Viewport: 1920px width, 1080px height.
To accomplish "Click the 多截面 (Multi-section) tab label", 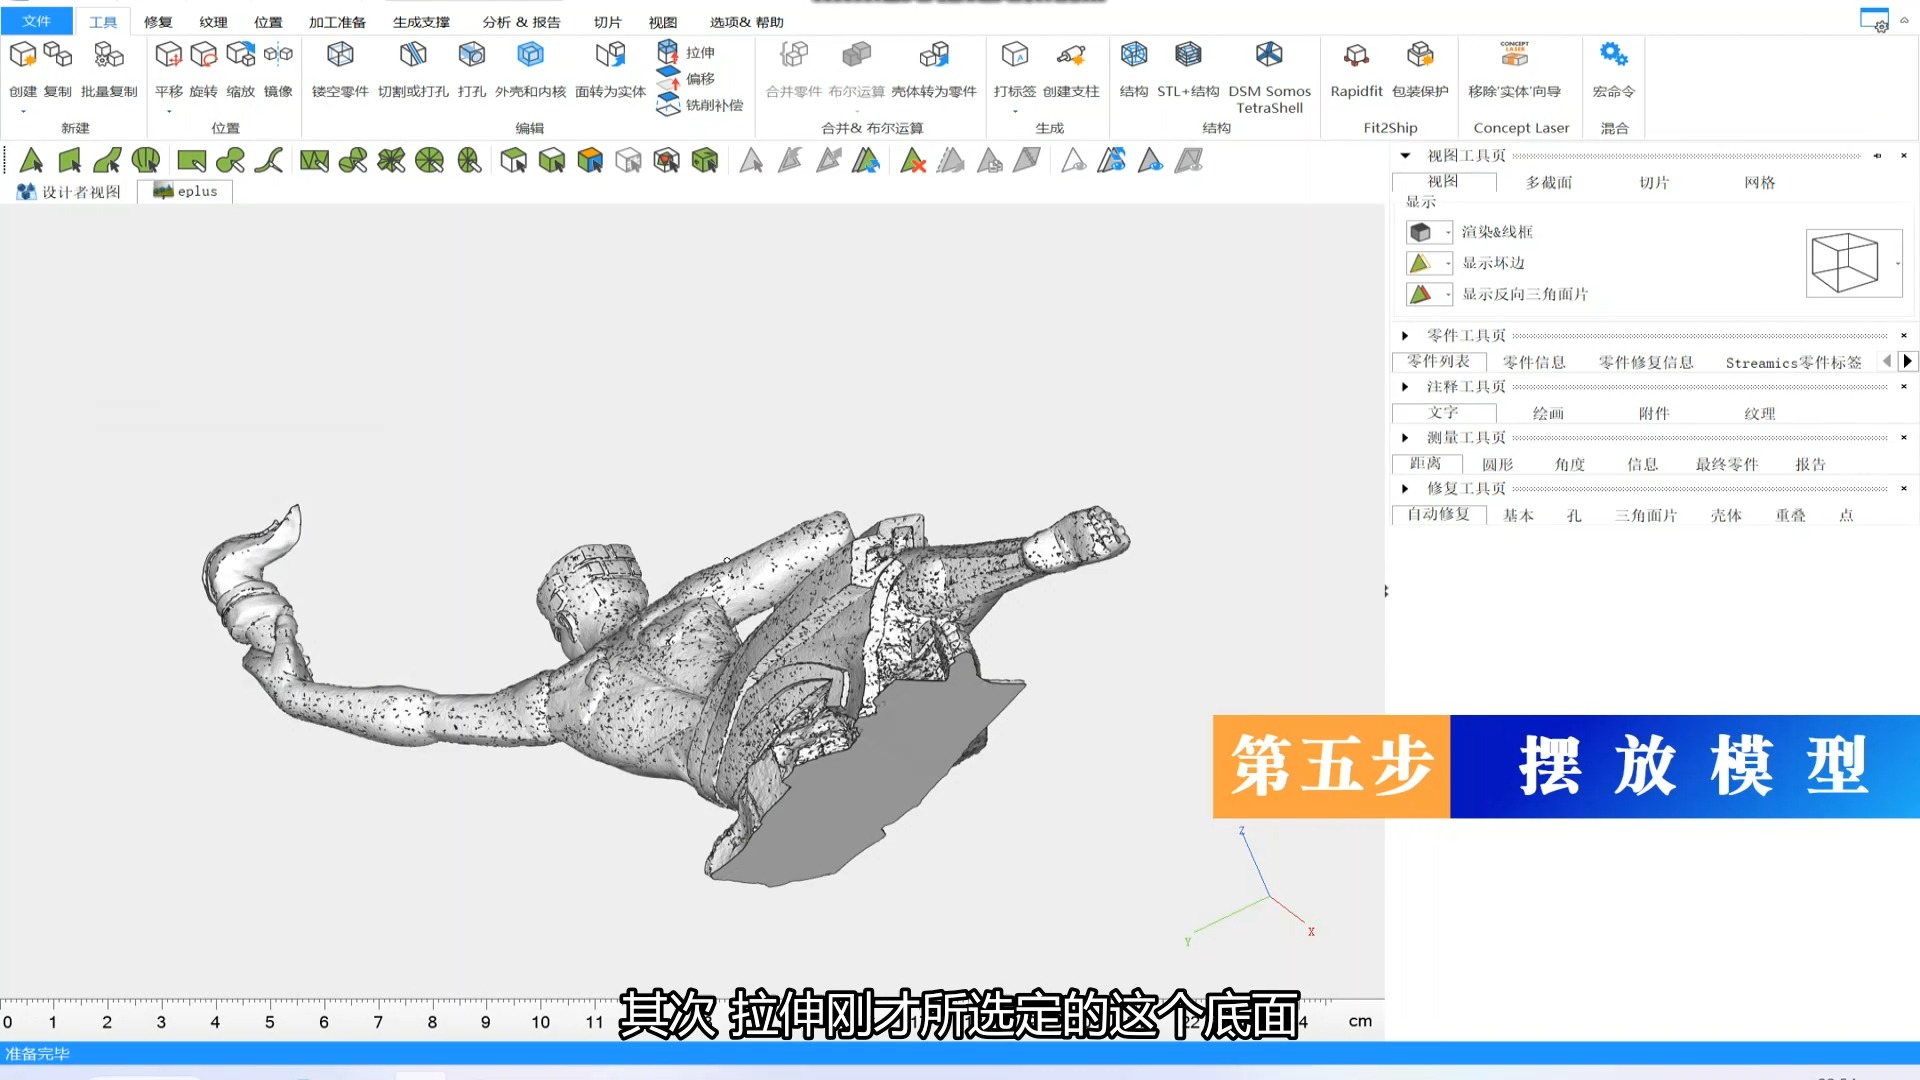I will point(1548,182).
